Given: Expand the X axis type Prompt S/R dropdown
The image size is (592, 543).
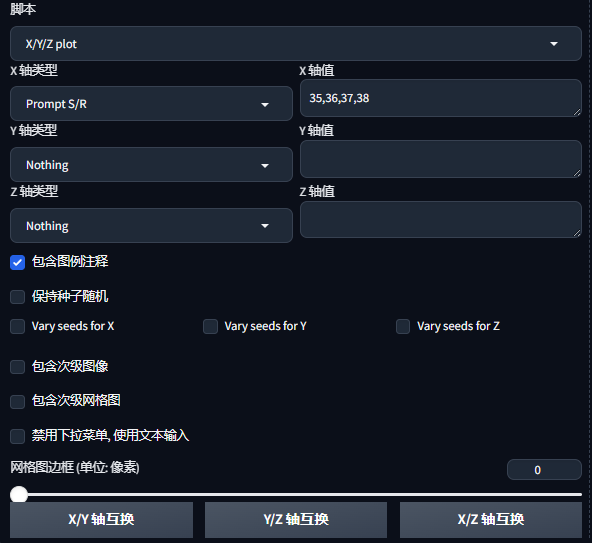Looking at the screenshot, I should click(x=151, y=103).
